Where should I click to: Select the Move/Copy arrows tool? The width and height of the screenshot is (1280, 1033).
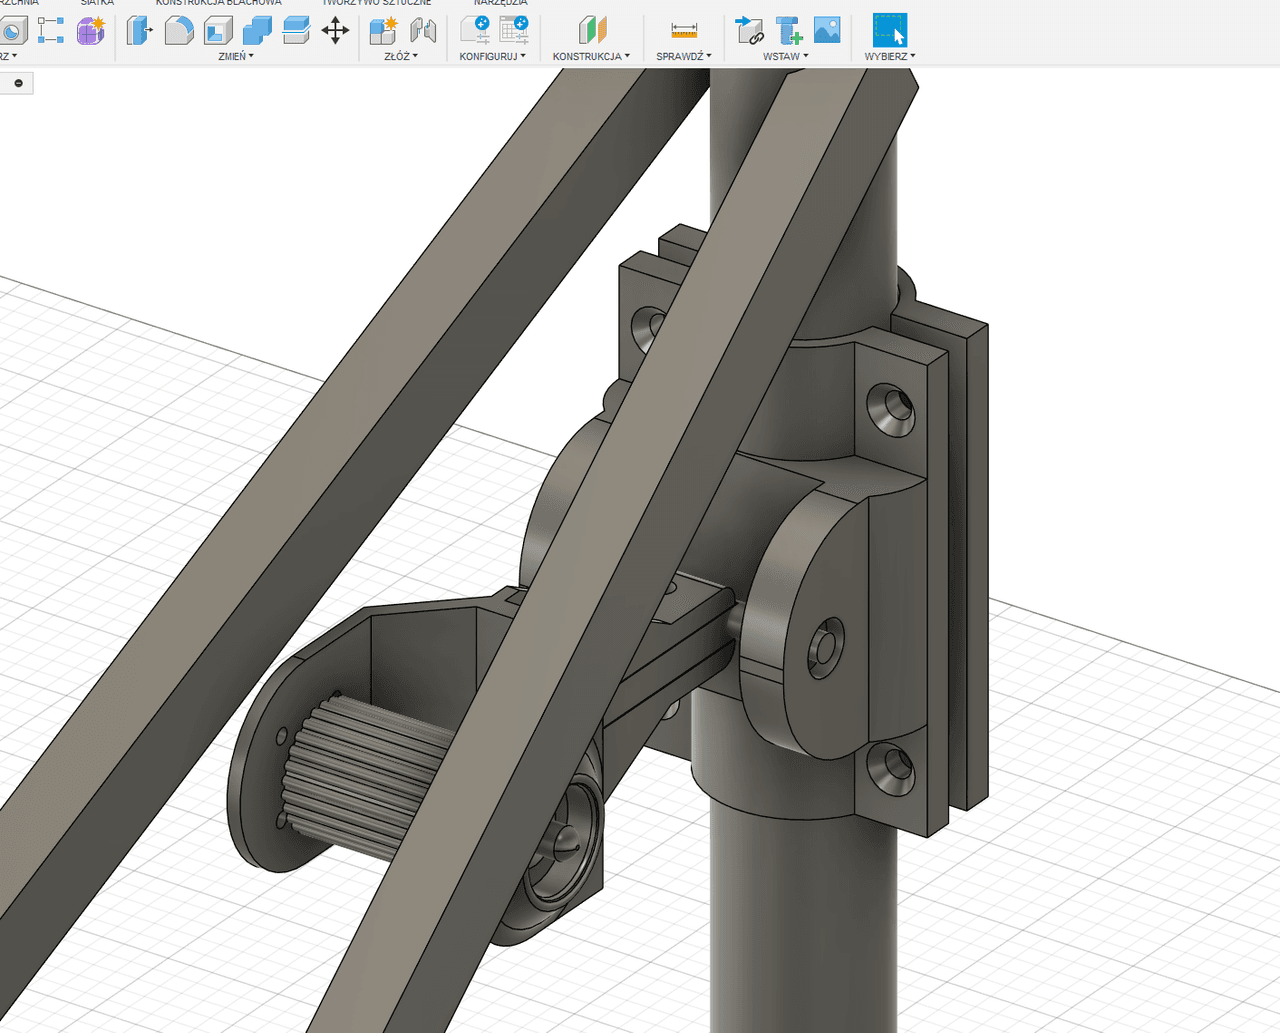tap(335, 31)
